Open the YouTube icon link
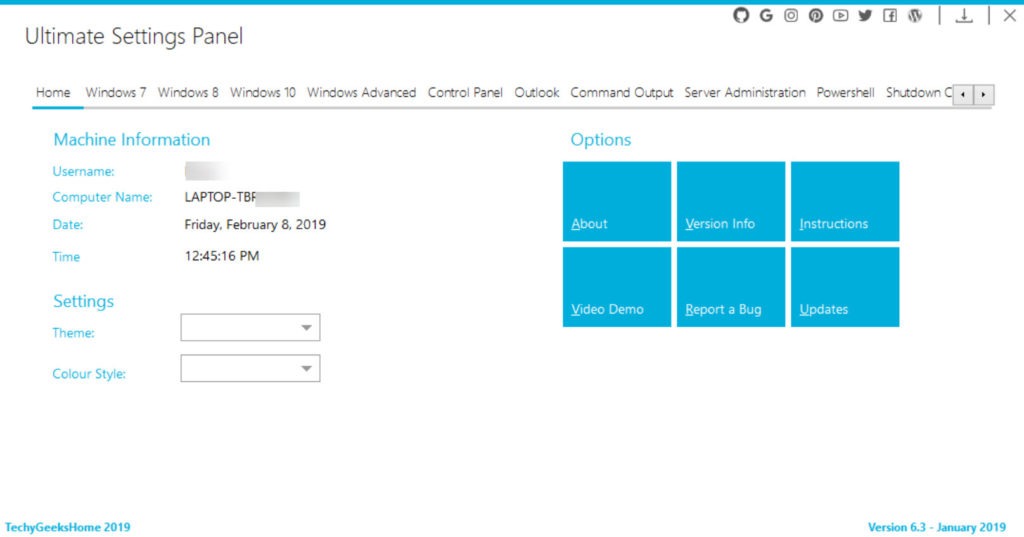This screenshot has width=1024, height=537. [x=840, y=15]
